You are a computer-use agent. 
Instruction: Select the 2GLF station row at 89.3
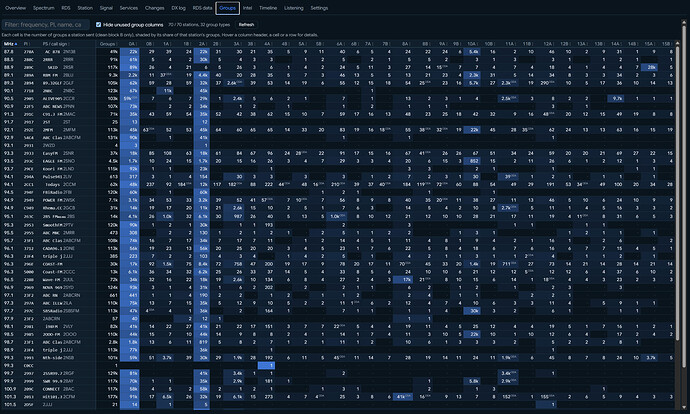(x=338, y=83)
